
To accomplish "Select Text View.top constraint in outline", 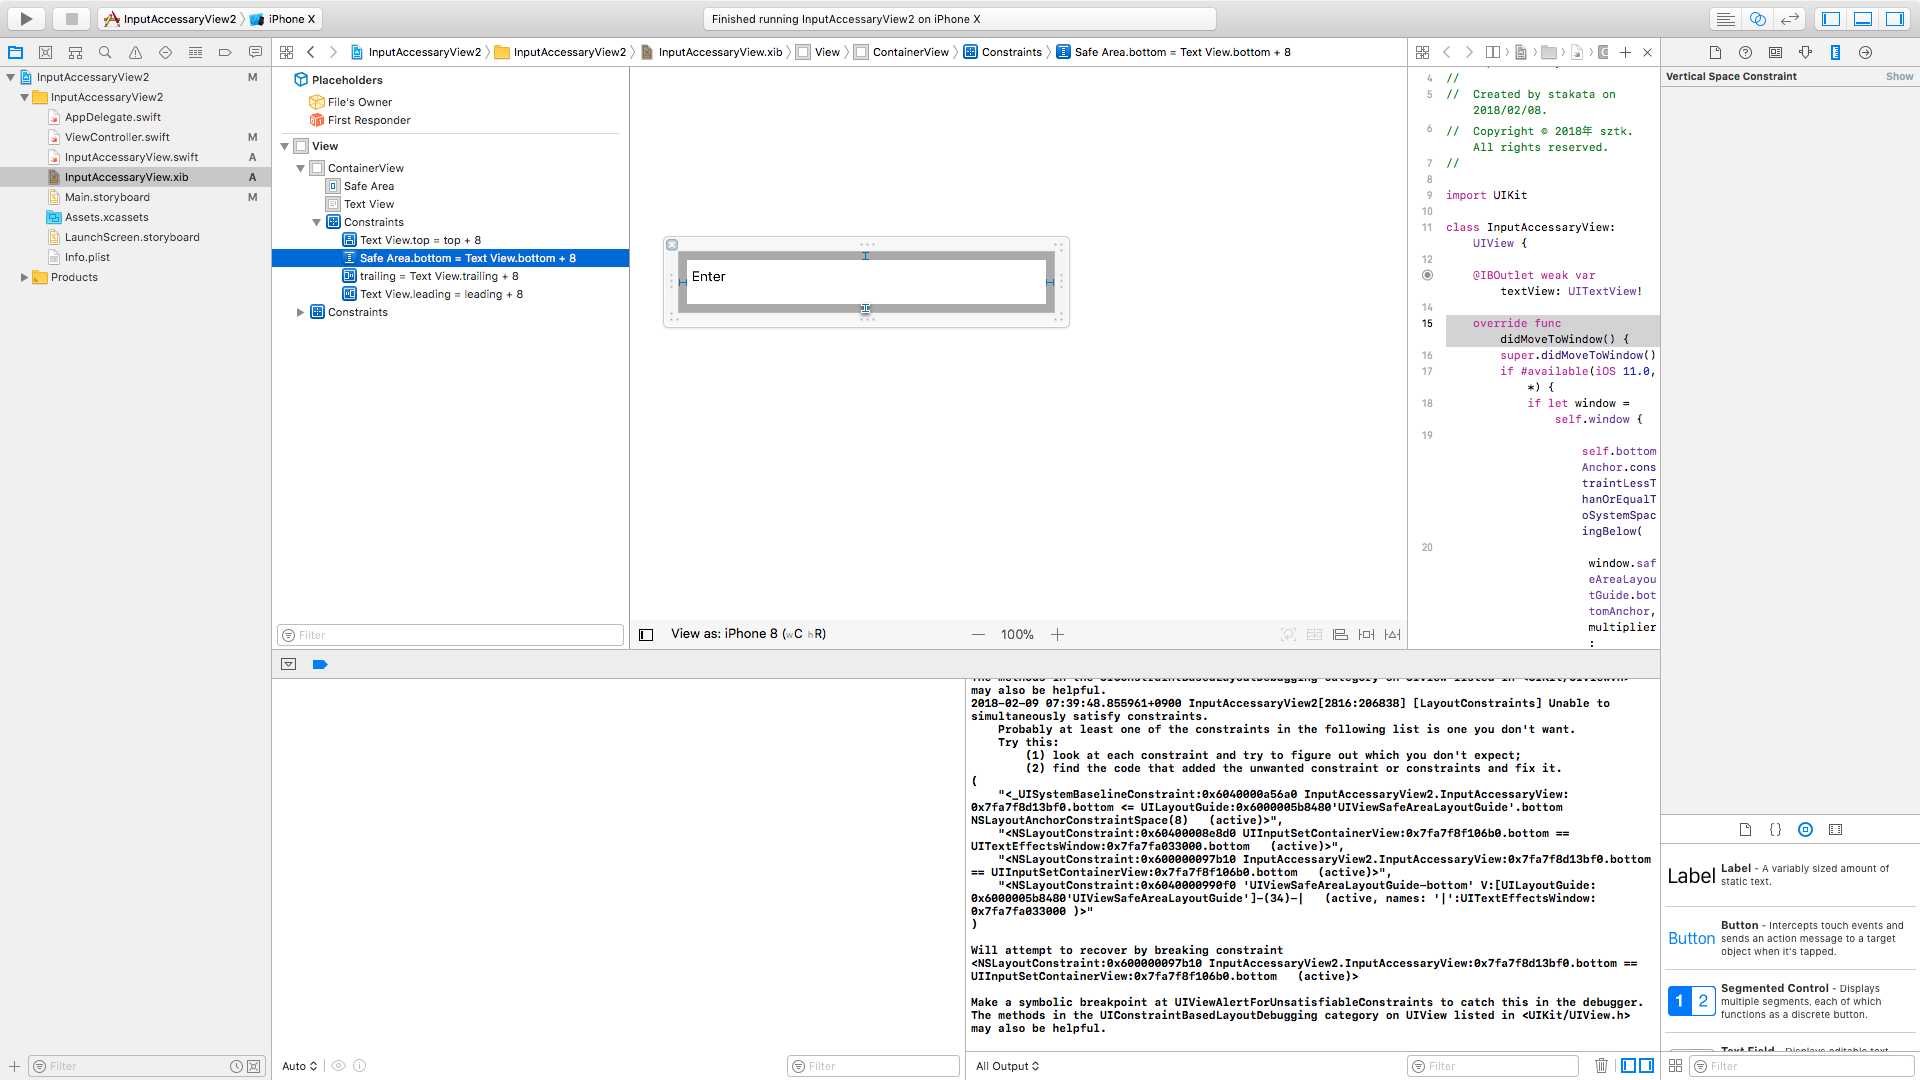I will coord(420,240).
